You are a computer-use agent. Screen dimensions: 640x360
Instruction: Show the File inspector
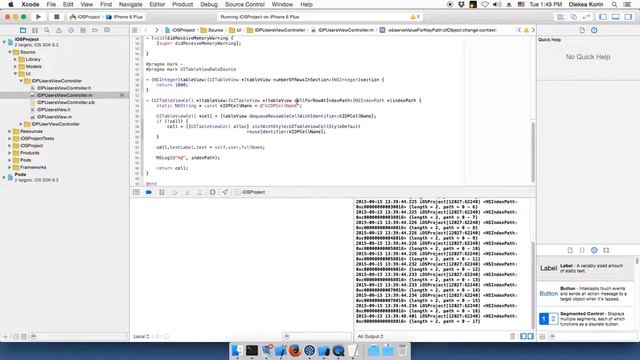pyautogui.click(x=582, y=30)
